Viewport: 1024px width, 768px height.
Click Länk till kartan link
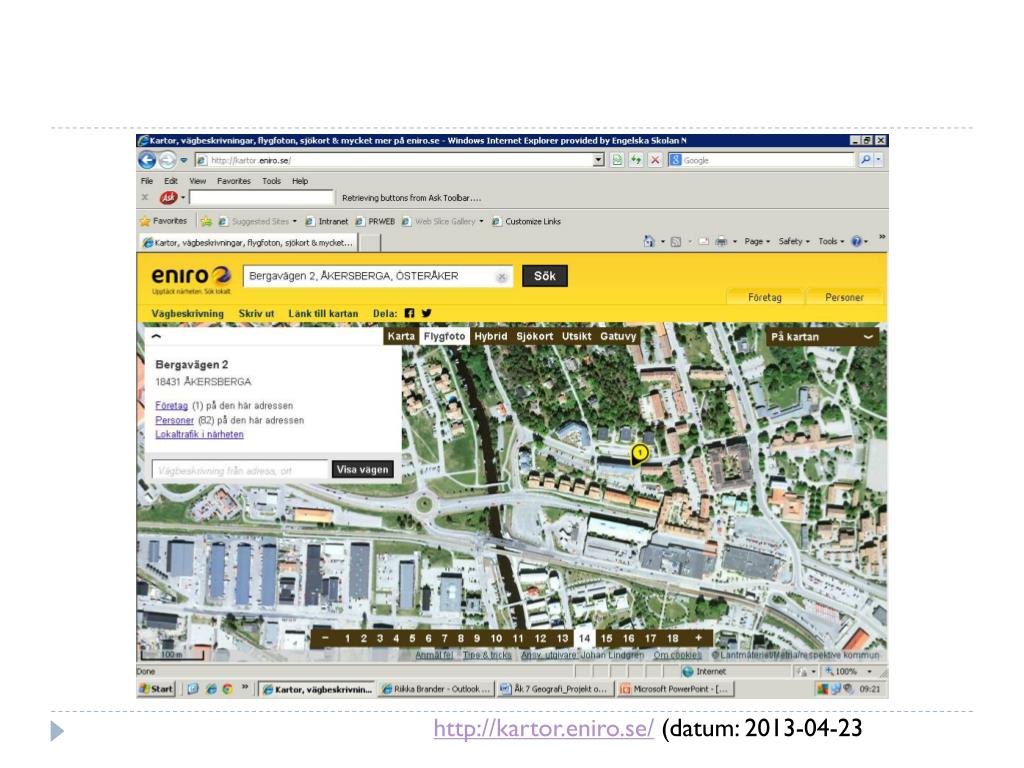[323, 313]
